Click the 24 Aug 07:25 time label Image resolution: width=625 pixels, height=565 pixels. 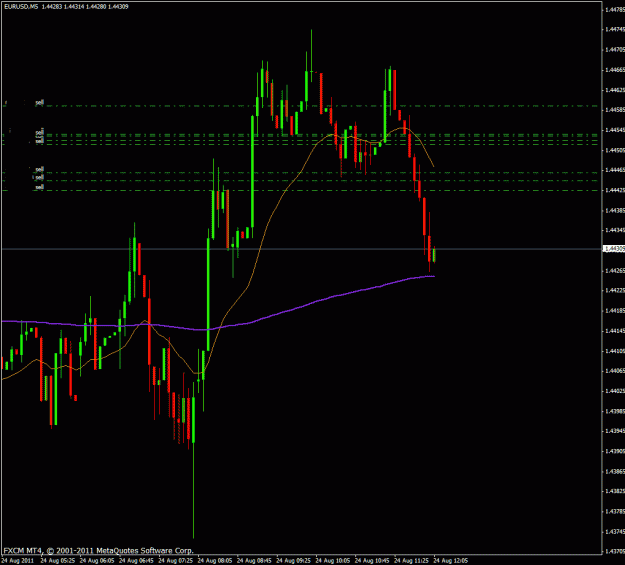(x=176, y=561)
